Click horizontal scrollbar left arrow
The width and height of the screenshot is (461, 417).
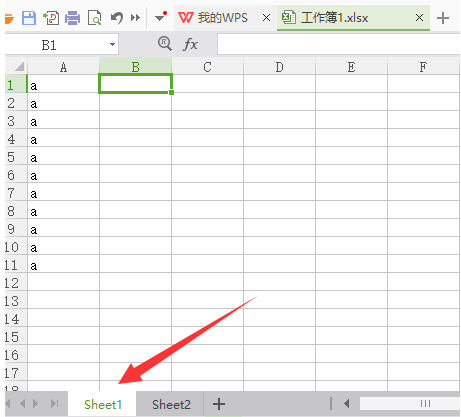[347, 404]
